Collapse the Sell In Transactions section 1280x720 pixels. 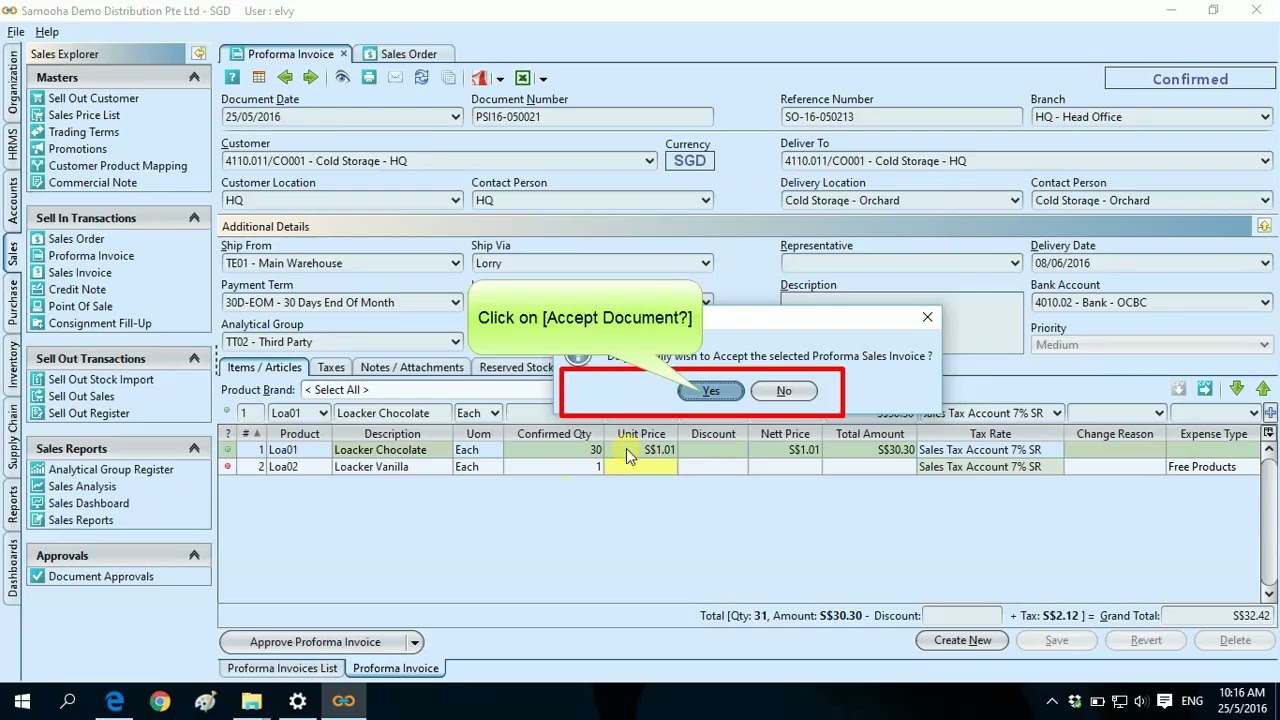click(194, 217)
